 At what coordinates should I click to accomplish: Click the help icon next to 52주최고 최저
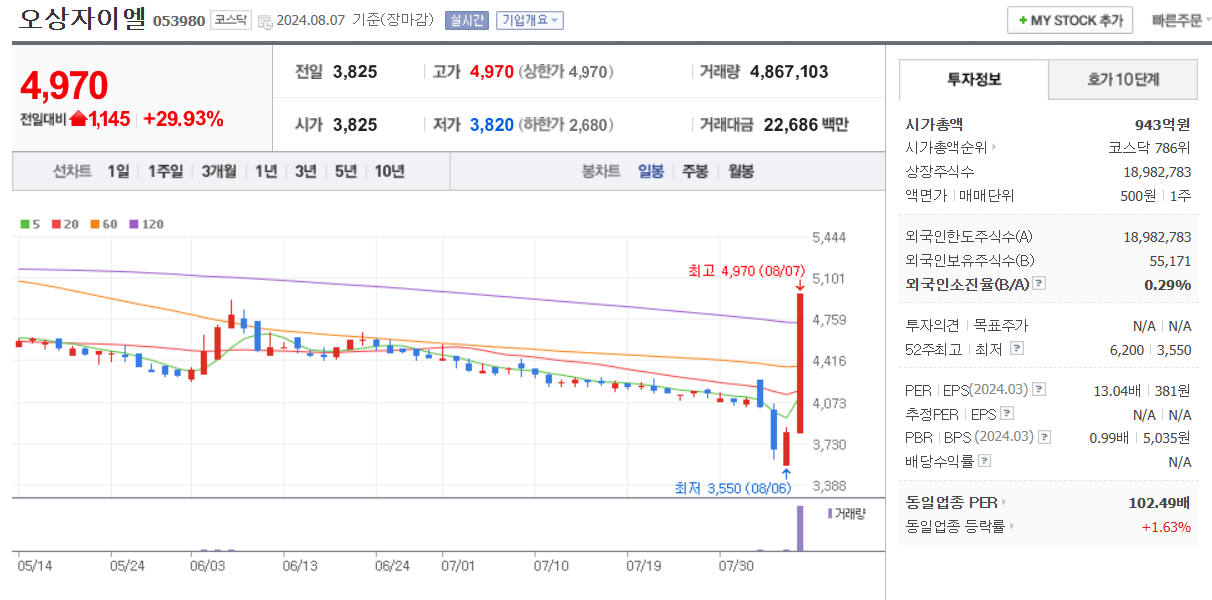1017,348
